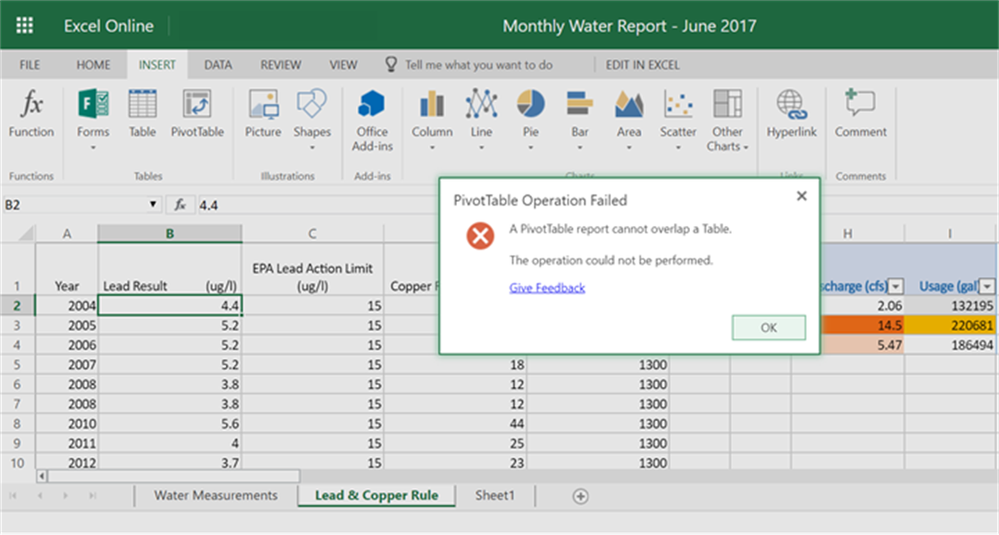Switch to the Water Measurements sheet tab
The width and height of the screenshot is (999, 535).
[x=215, y=496]
